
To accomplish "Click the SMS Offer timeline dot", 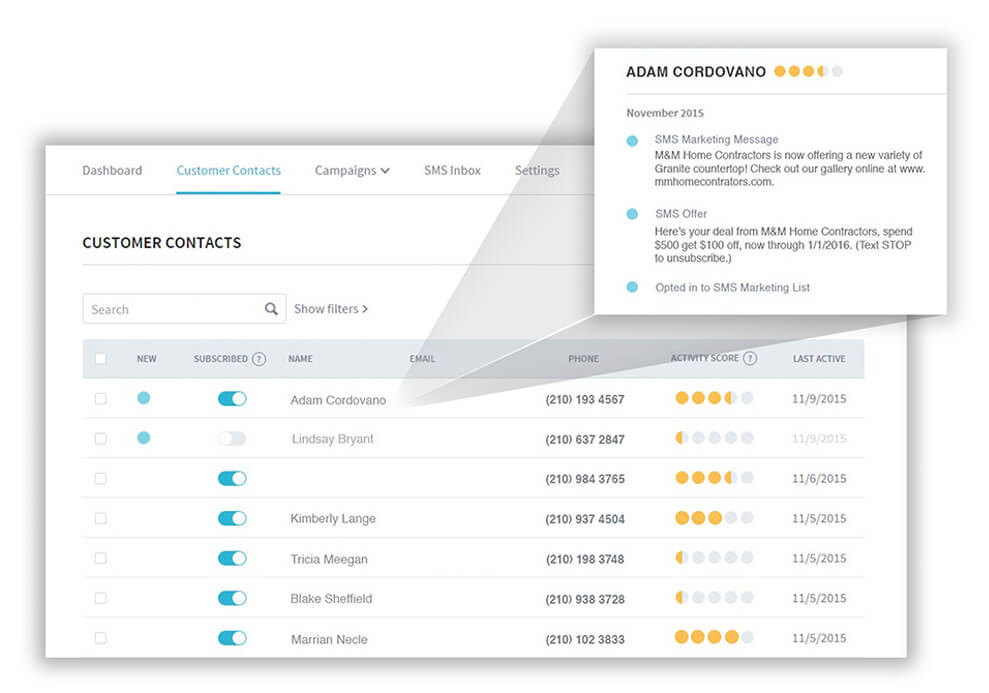I will [x=632, y=214].
